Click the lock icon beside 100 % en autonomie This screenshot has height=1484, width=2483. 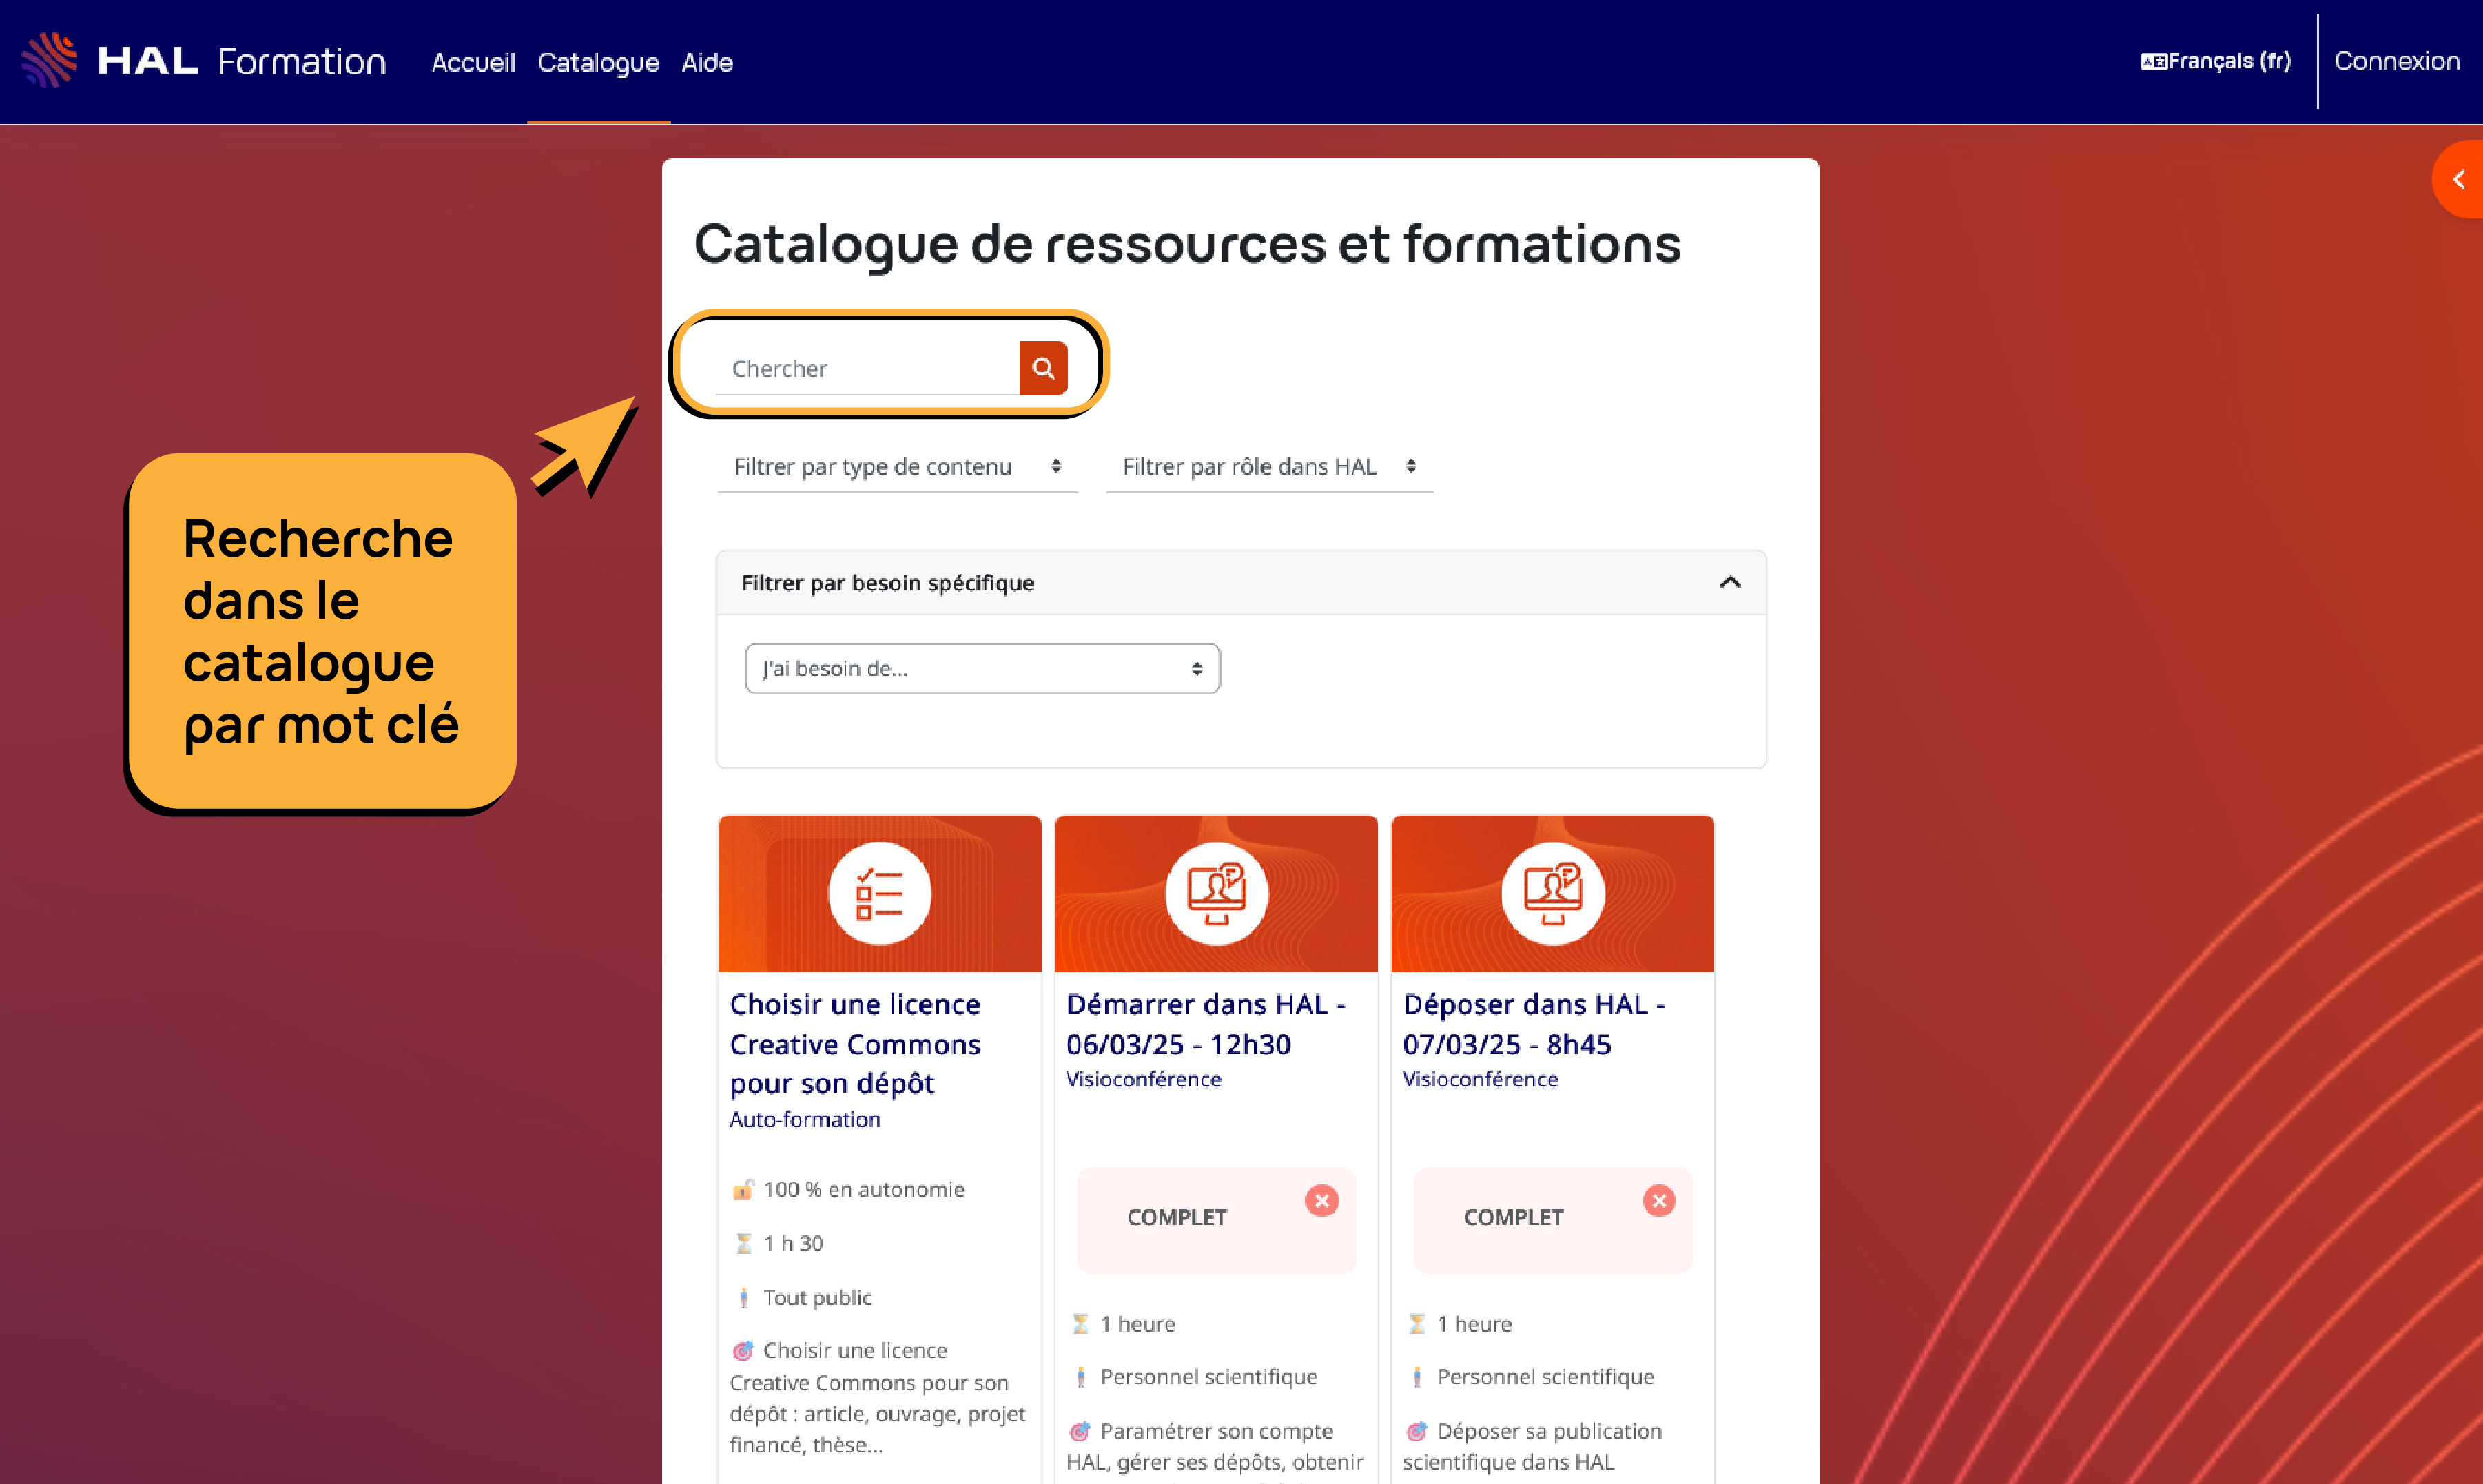[743, 1189]
